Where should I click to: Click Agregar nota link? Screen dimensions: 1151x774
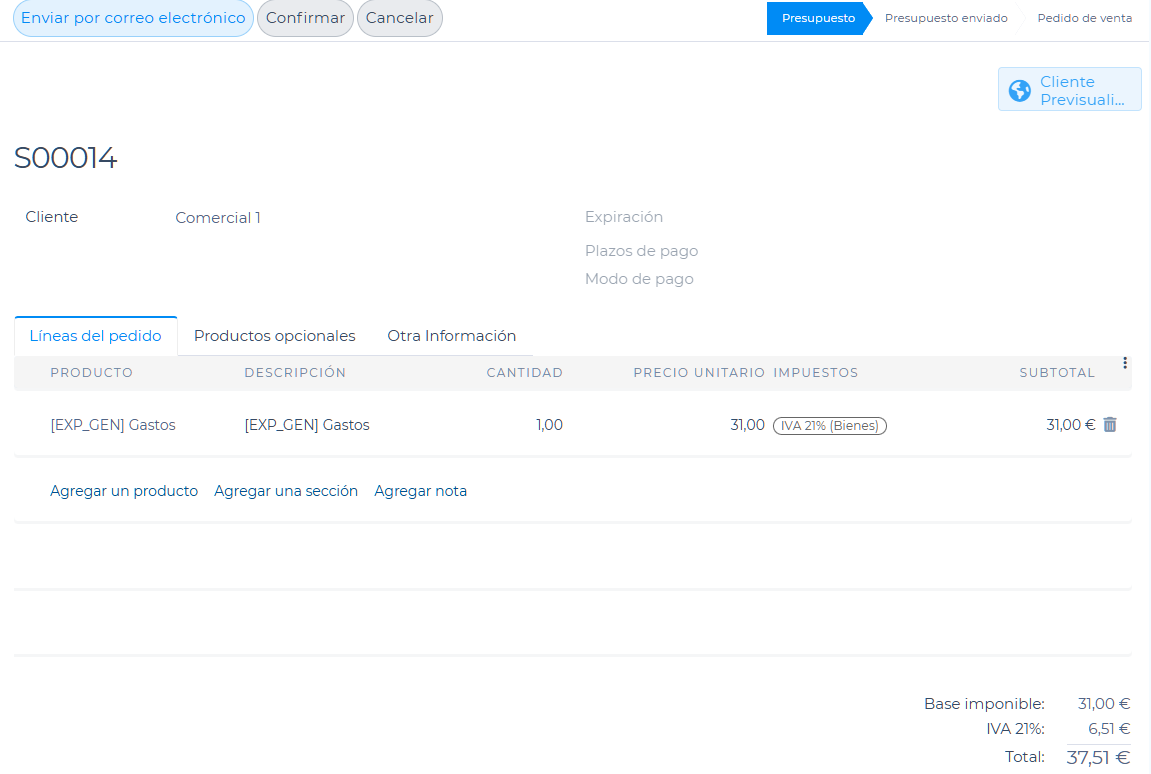click(420, 491)
